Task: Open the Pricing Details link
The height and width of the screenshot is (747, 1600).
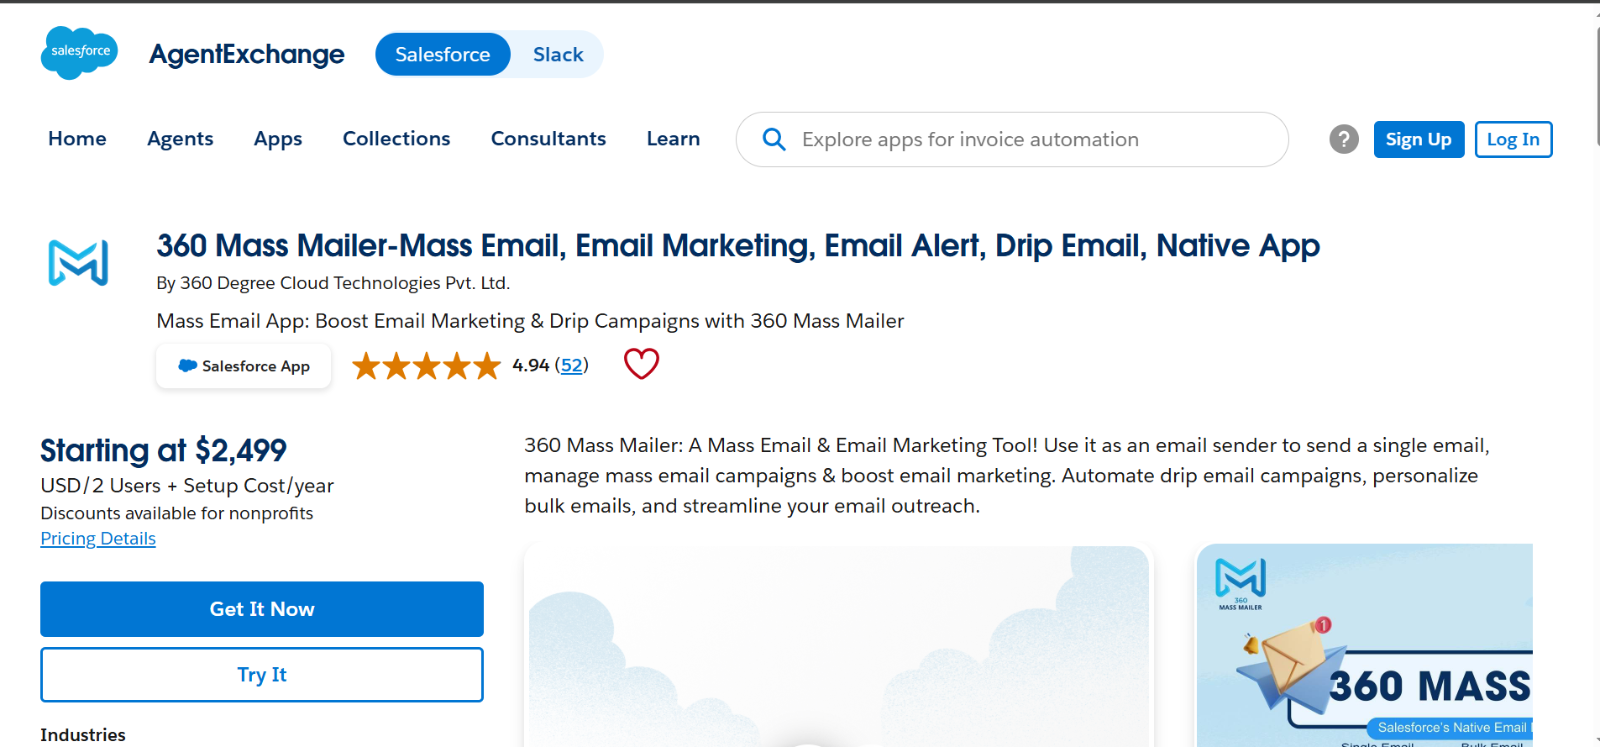Action: point(98,538)
